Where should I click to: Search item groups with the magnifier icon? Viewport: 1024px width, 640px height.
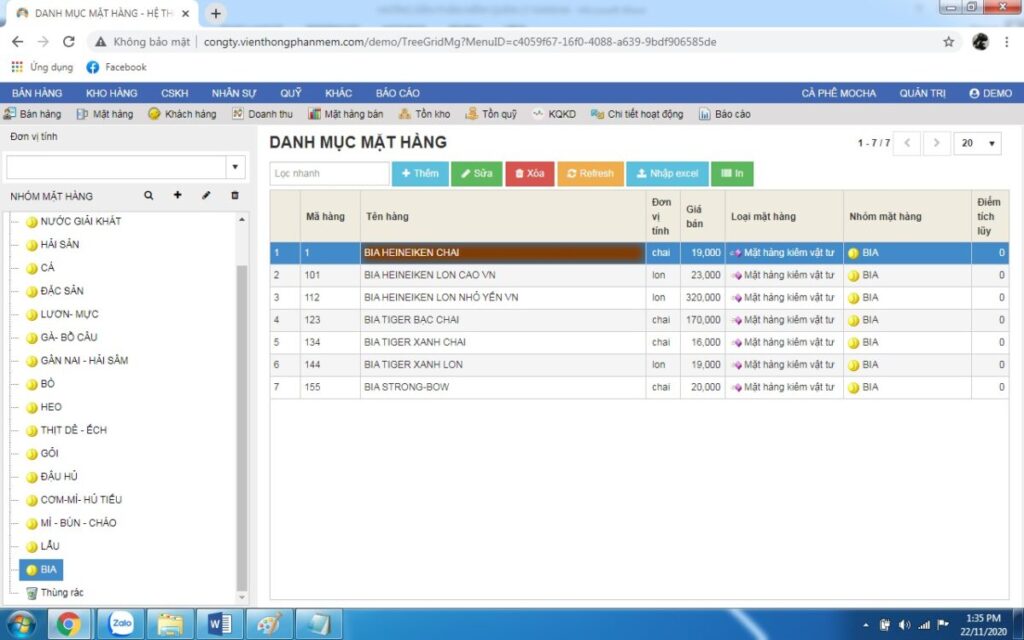click(x=149, y=195)
